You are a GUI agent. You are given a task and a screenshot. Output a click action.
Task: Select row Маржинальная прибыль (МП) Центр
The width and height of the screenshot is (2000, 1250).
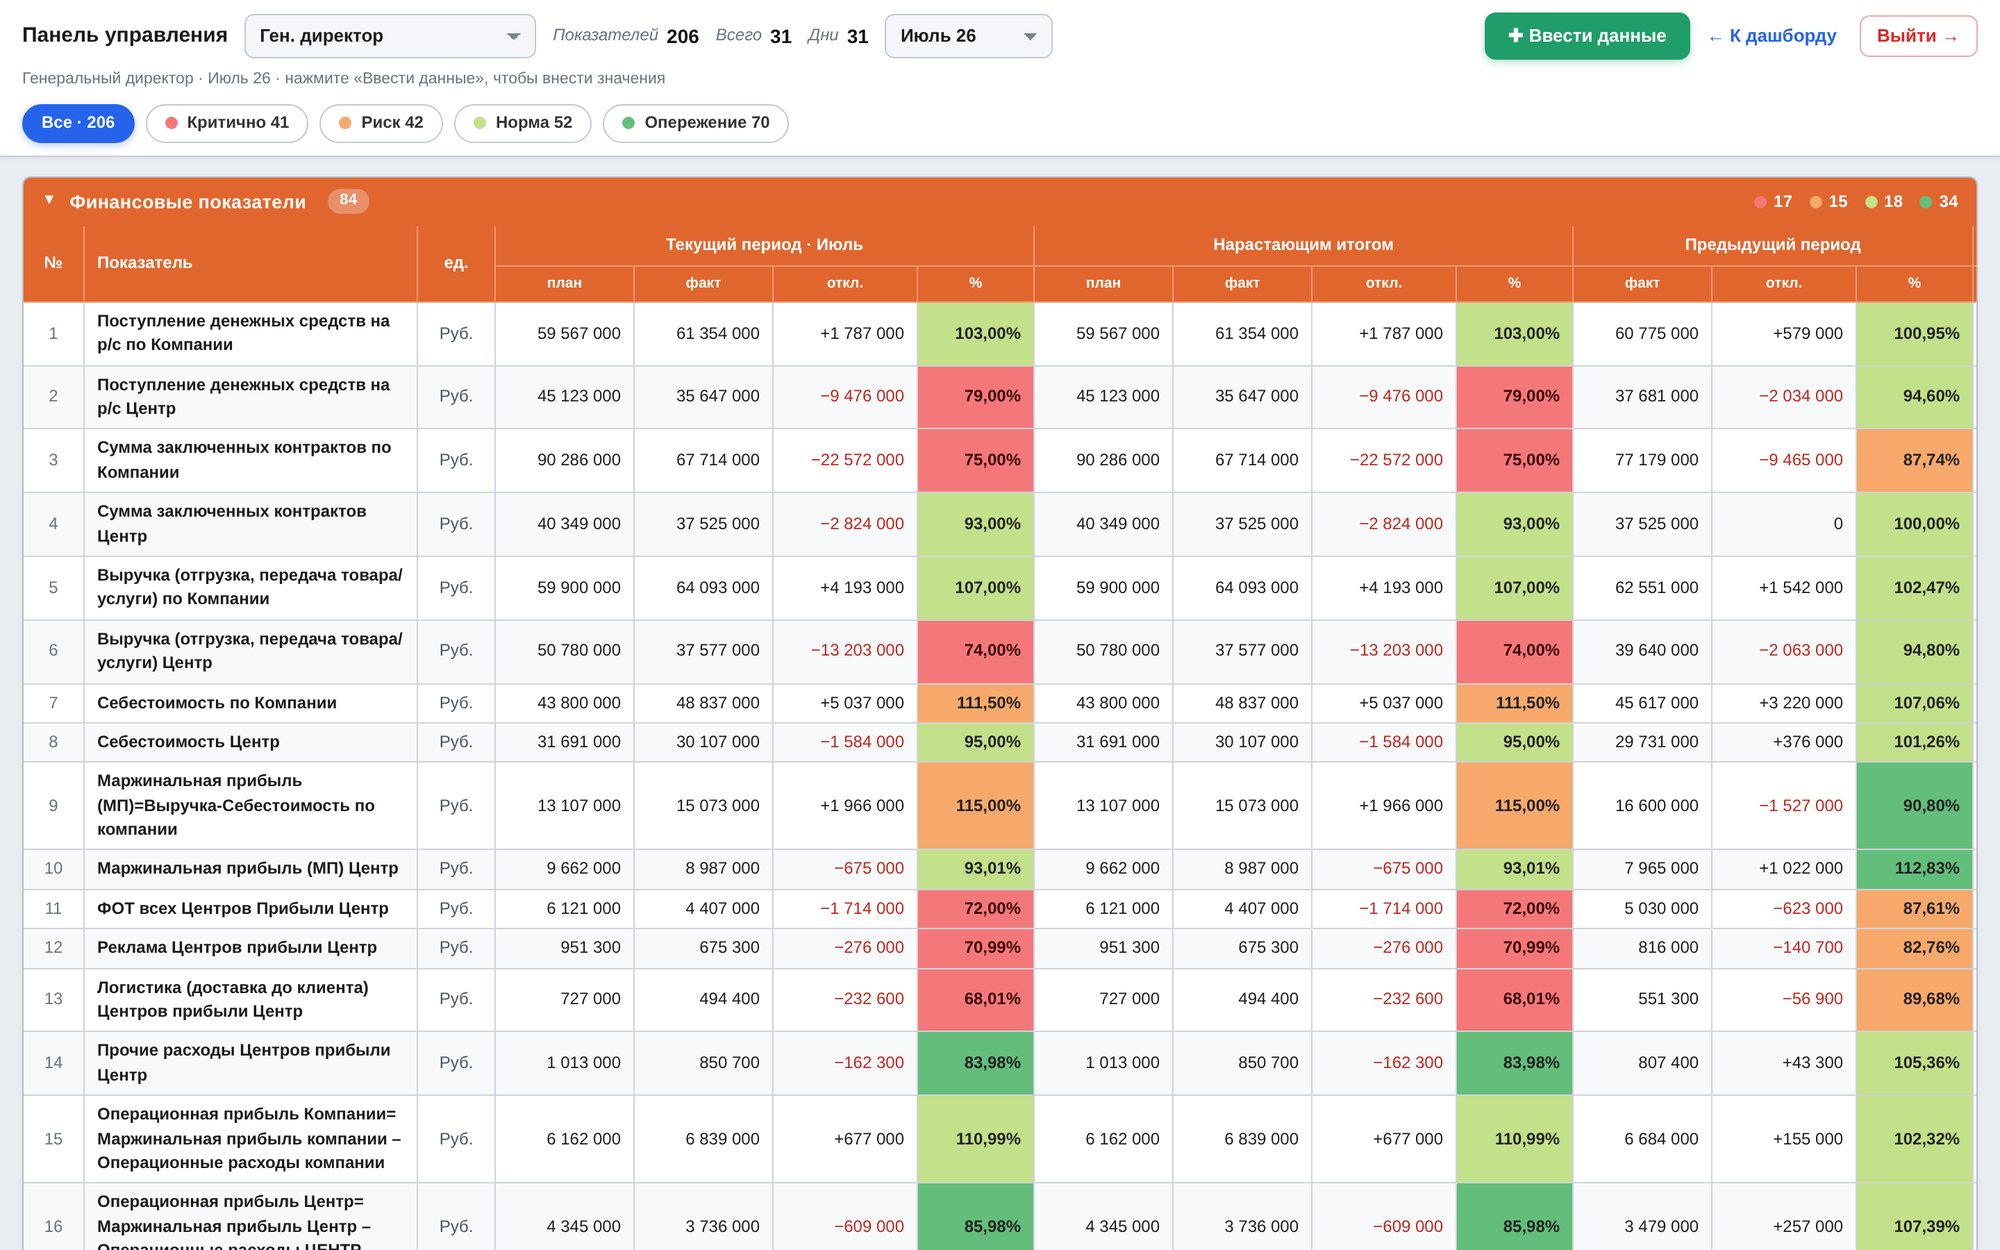[x=999, y=869]
